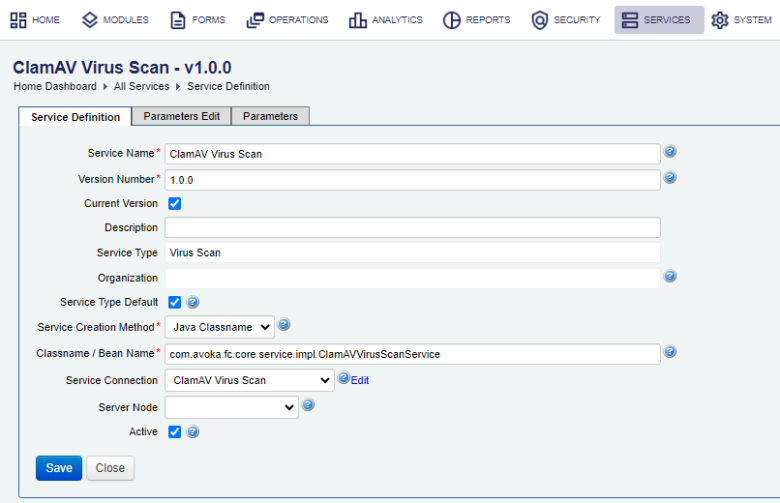The height and width of the screenshot is (503, 780).
Task: Open the Security menu label
Action: tap(577, 20)
